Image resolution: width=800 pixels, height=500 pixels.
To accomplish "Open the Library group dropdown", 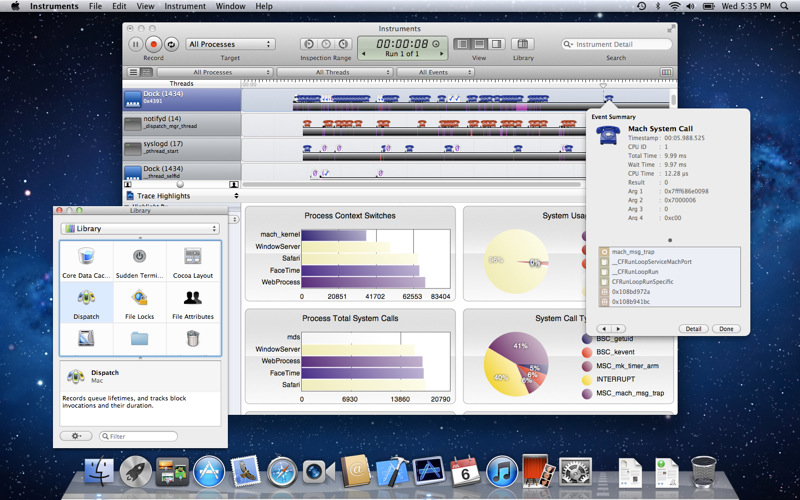I will 140,229.
